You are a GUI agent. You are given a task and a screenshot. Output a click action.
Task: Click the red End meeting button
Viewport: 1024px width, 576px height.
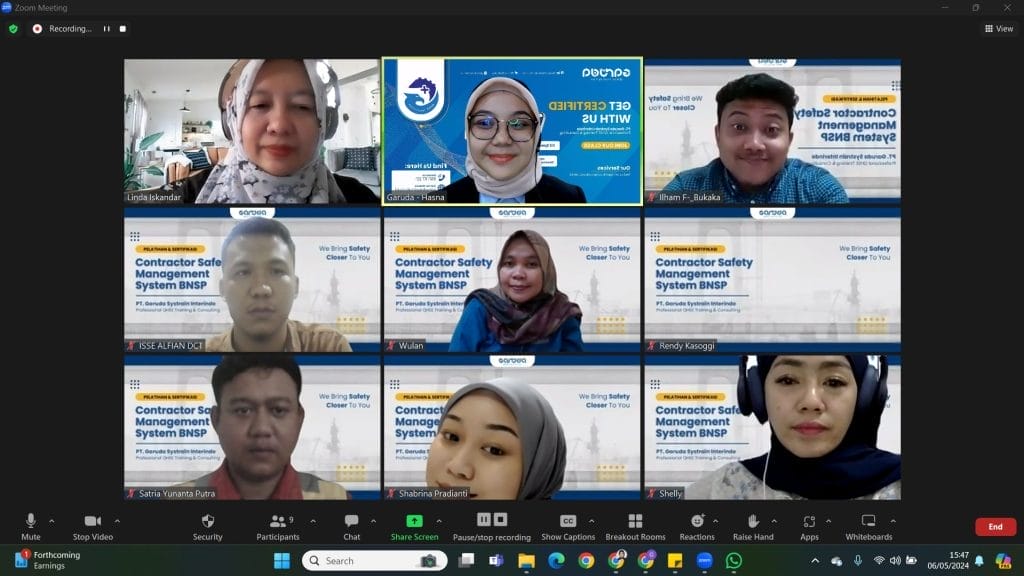[995, 527]
